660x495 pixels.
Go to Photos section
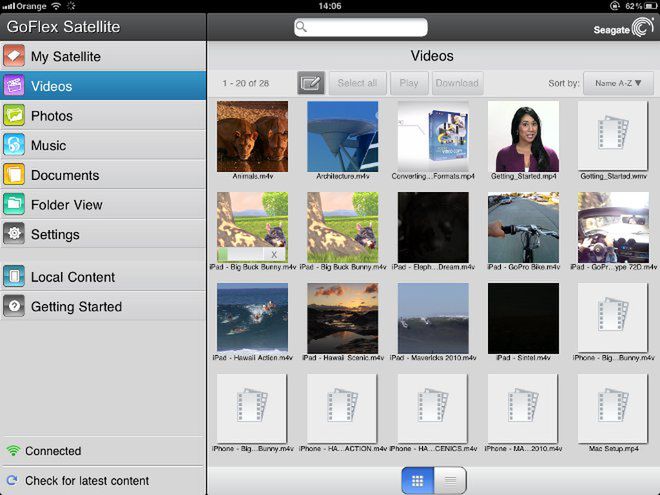pyautogui.click(x=103, y=116)
